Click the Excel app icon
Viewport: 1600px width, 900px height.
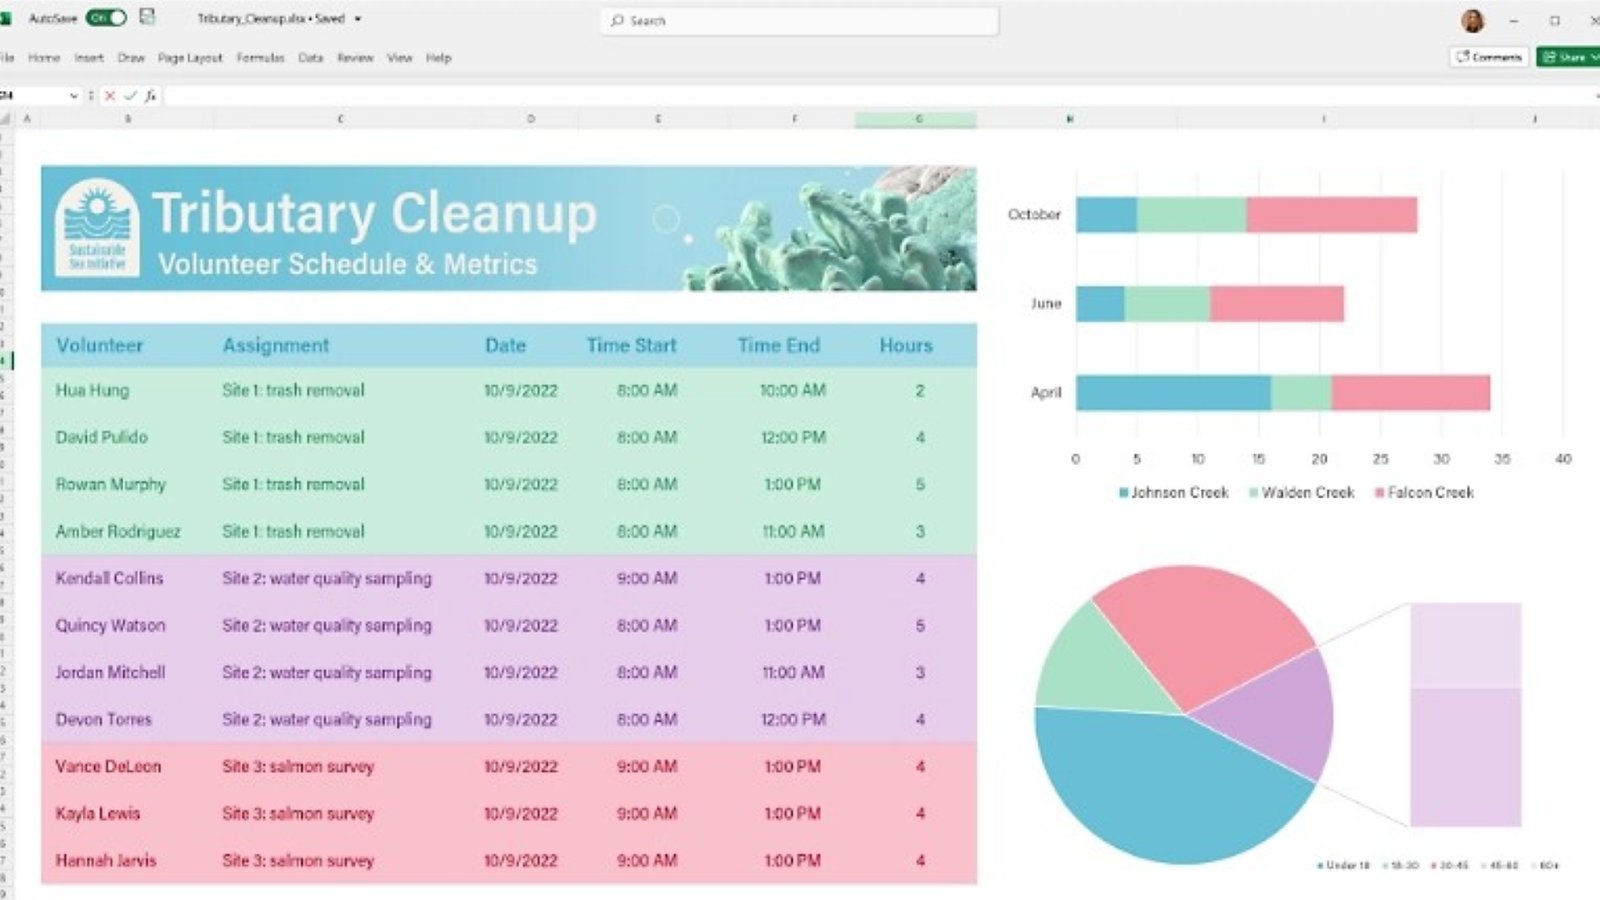pos(4,18)
